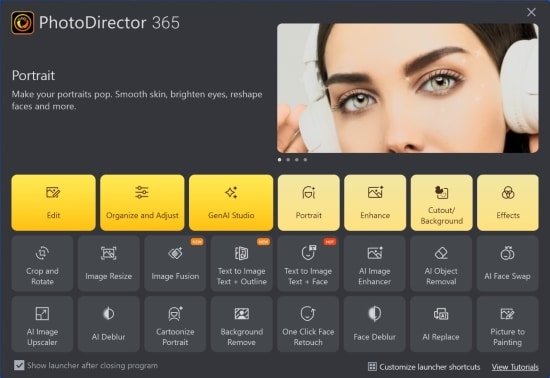
Task: Launch AI Face Swap
Action: click(x=508, y=263)
